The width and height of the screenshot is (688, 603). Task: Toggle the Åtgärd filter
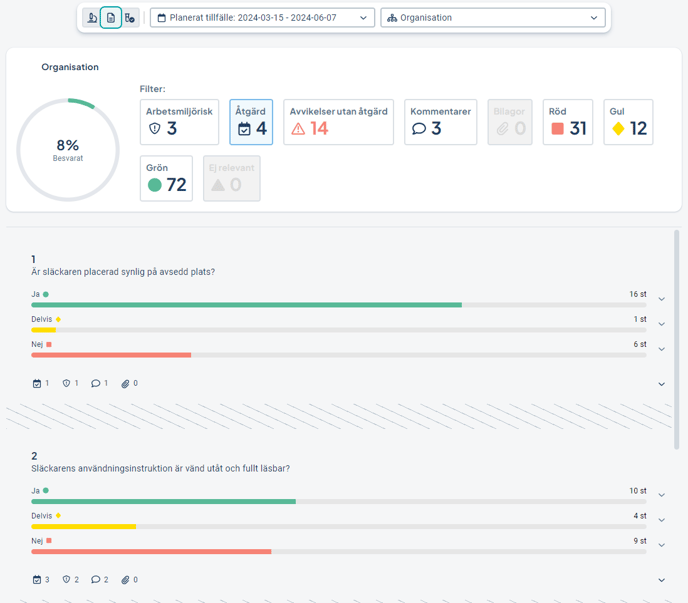coord(251,122)
